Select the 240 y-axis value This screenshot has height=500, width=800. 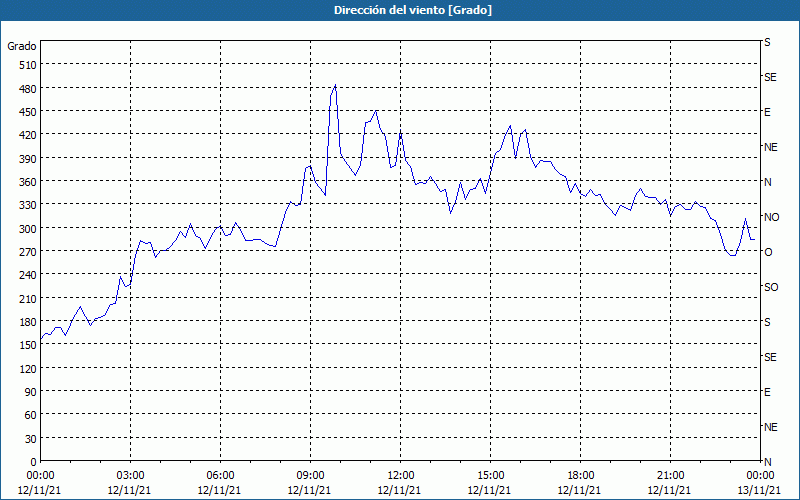[28, 276]
